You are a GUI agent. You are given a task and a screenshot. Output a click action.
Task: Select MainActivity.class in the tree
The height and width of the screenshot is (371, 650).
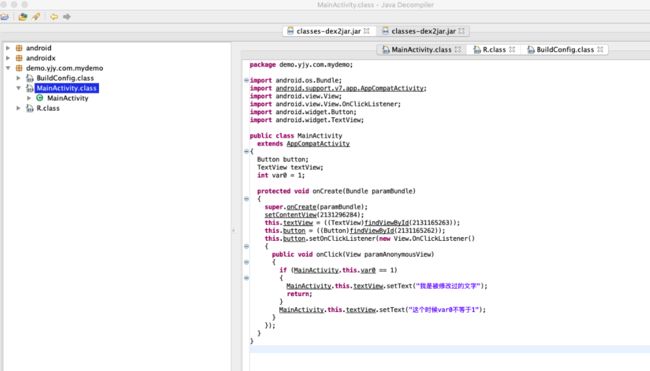(x=66, y=88)
